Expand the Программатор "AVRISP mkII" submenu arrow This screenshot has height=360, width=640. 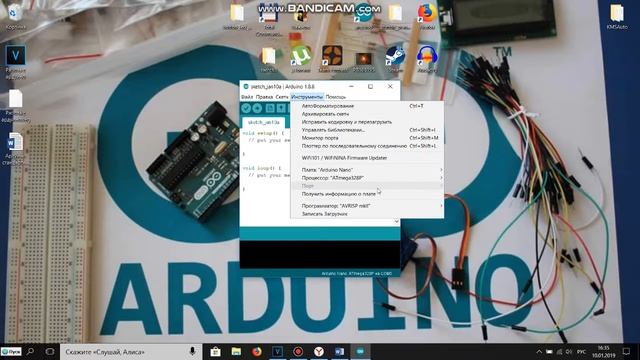coord(441,206)
